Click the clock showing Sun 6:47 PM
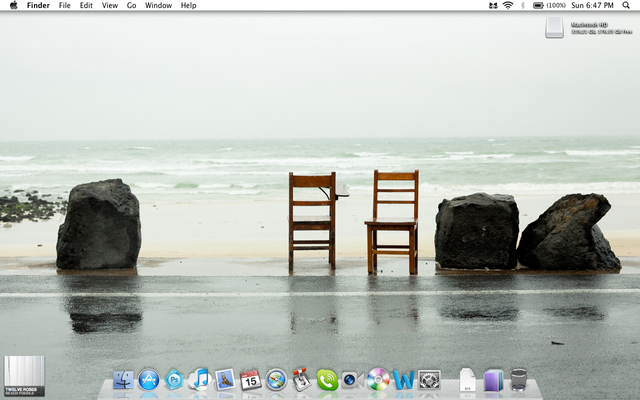This screenshot has width=640, height=400. coord(591,6)
